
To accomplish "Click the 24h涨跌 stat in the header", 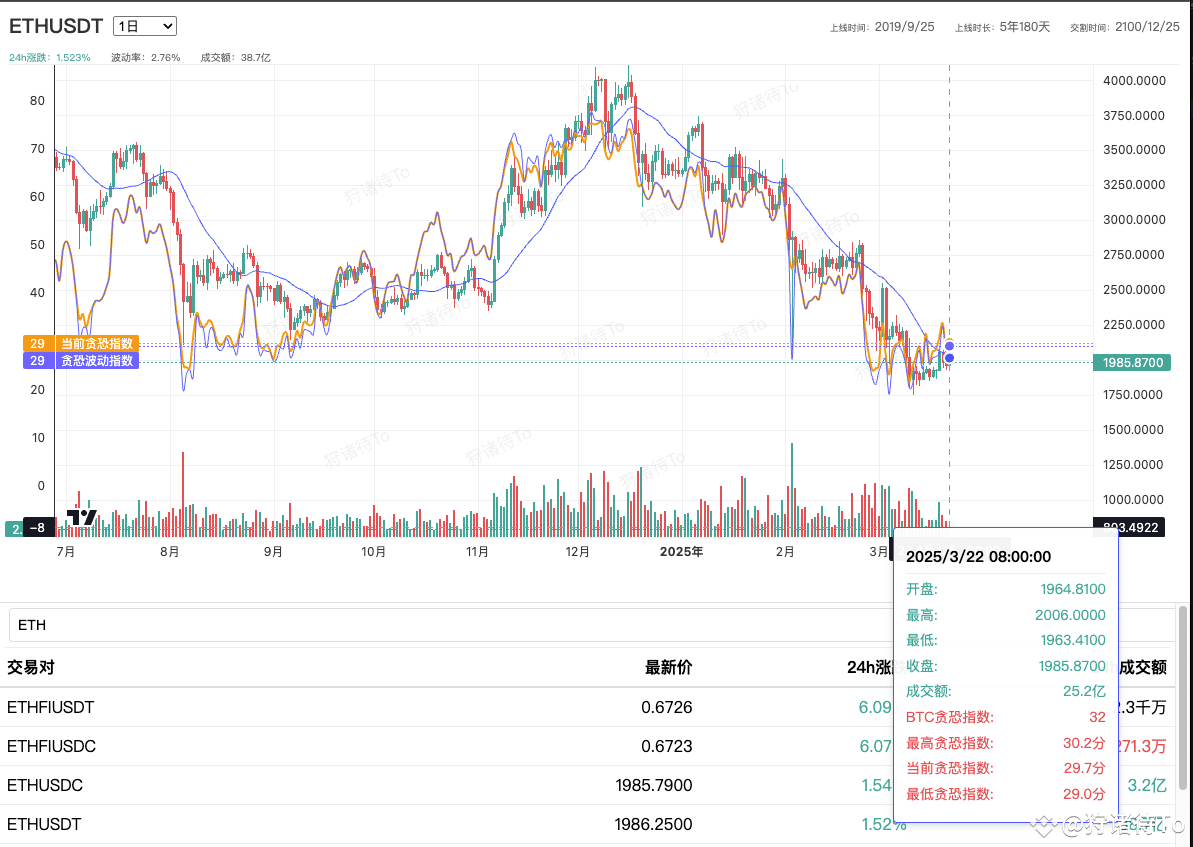I will coord(50,58).
